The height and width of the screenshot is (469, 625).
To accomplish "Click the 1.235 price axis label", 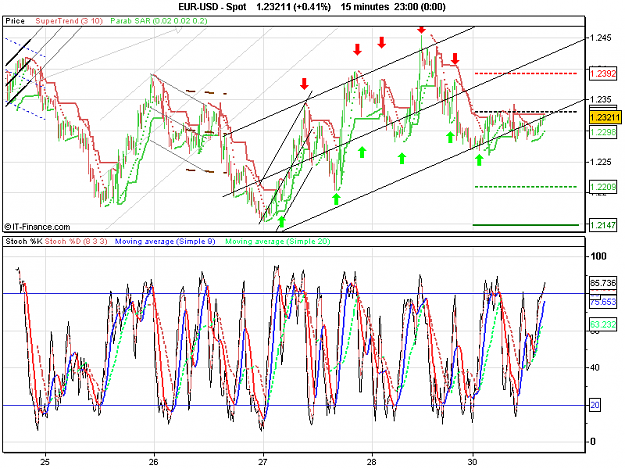I will pyautogui.click(x=600, y=99).
